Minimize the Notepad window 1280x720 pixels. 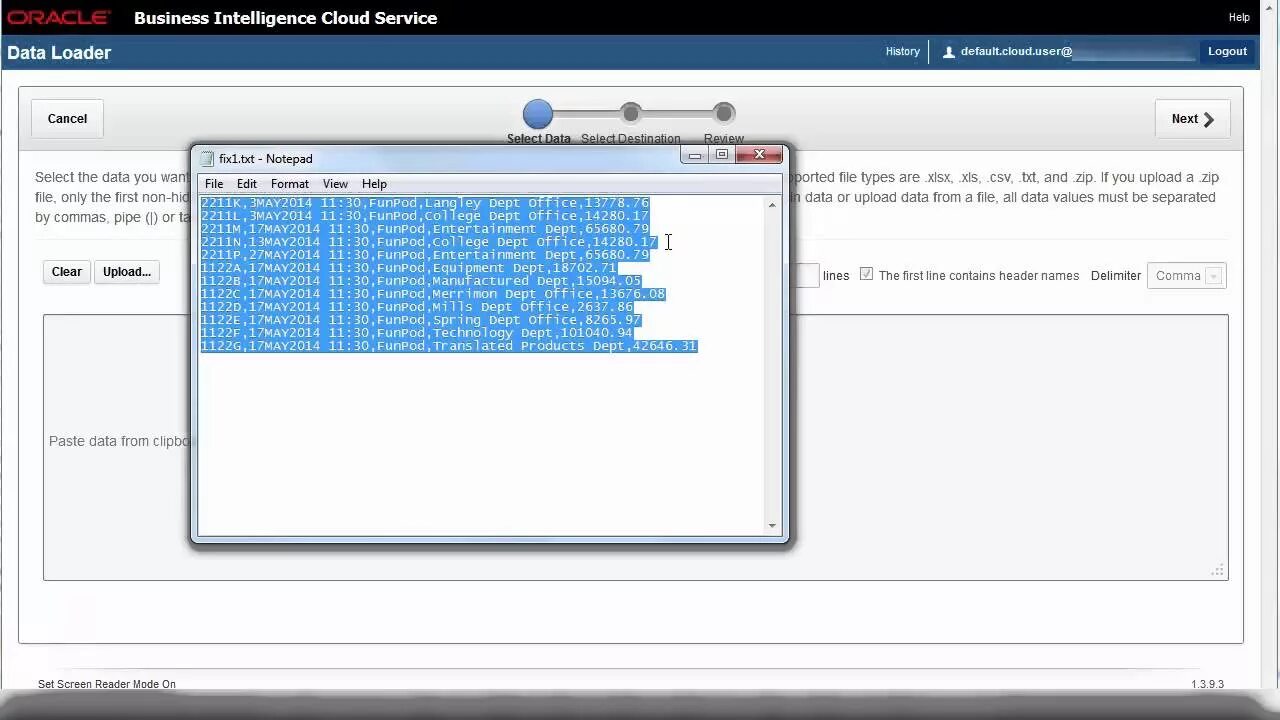[695, 155]
